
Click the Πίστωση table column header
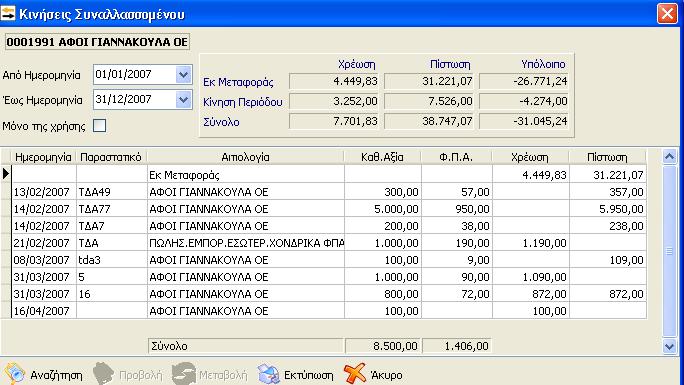click(x=607, y=157)
